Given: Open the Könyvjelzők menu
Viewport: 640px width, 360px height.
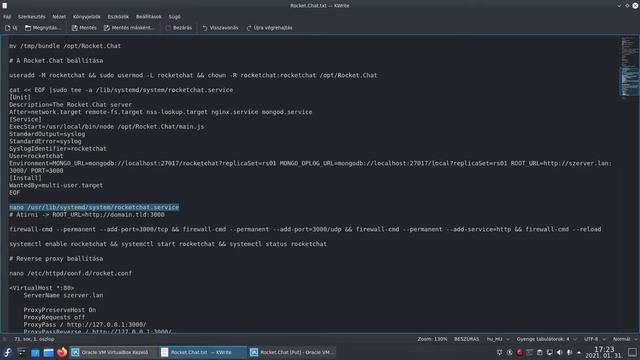Looking at the screenshot, I should pyautogui.click(x=87, y=17).
